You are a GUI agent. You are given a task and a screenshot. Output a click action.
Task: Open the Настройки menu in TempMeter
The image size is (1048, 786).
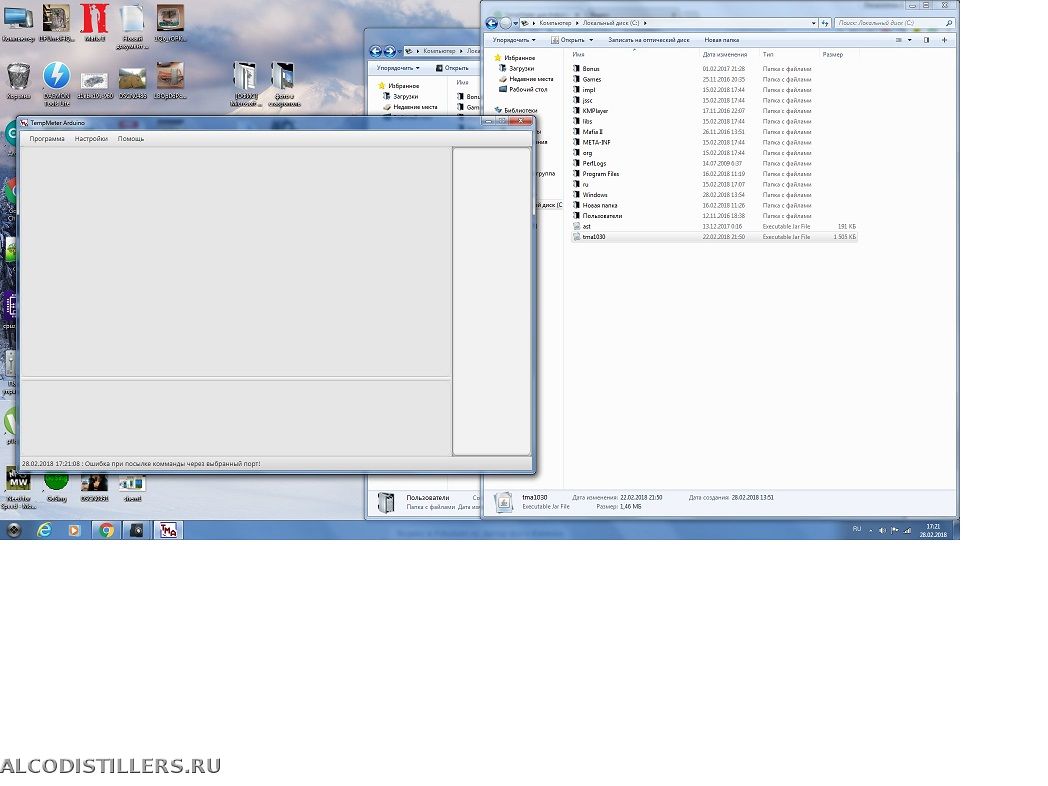coord(91,139)
